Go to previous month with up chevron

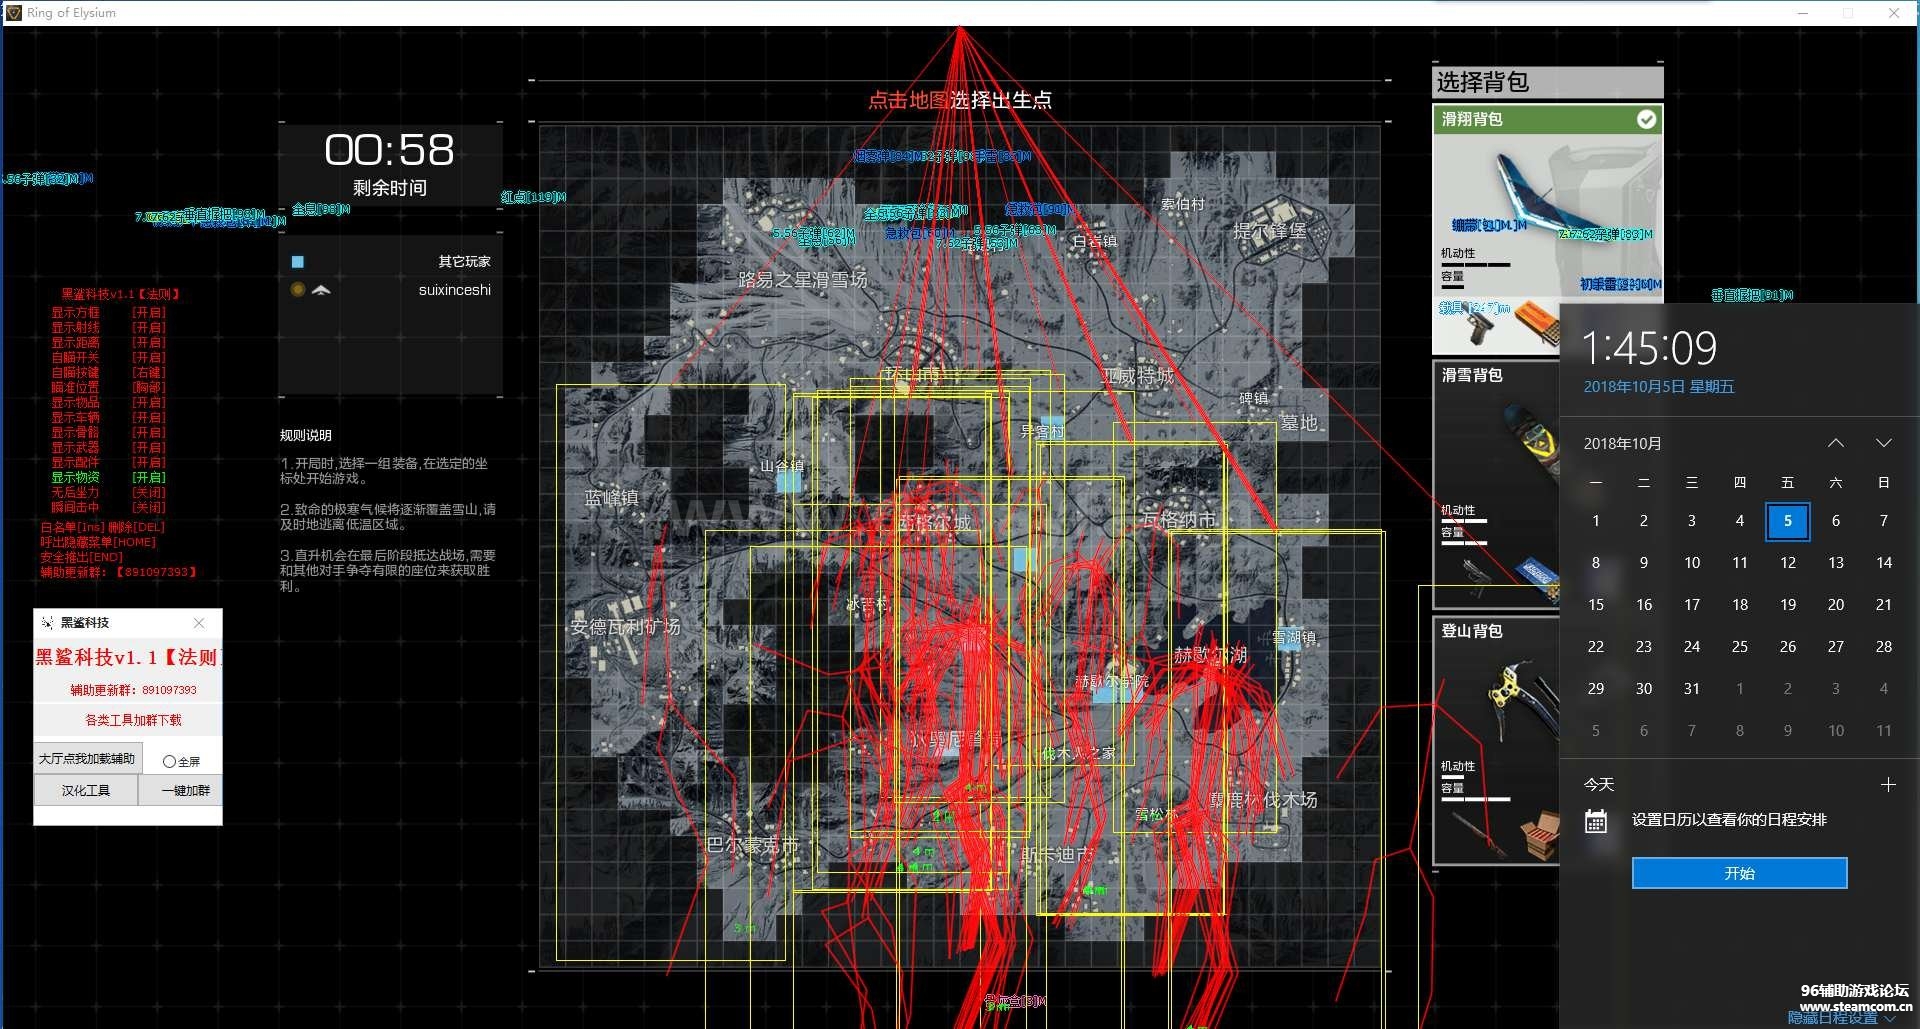pyautogui.click(x=1836, y=443)
